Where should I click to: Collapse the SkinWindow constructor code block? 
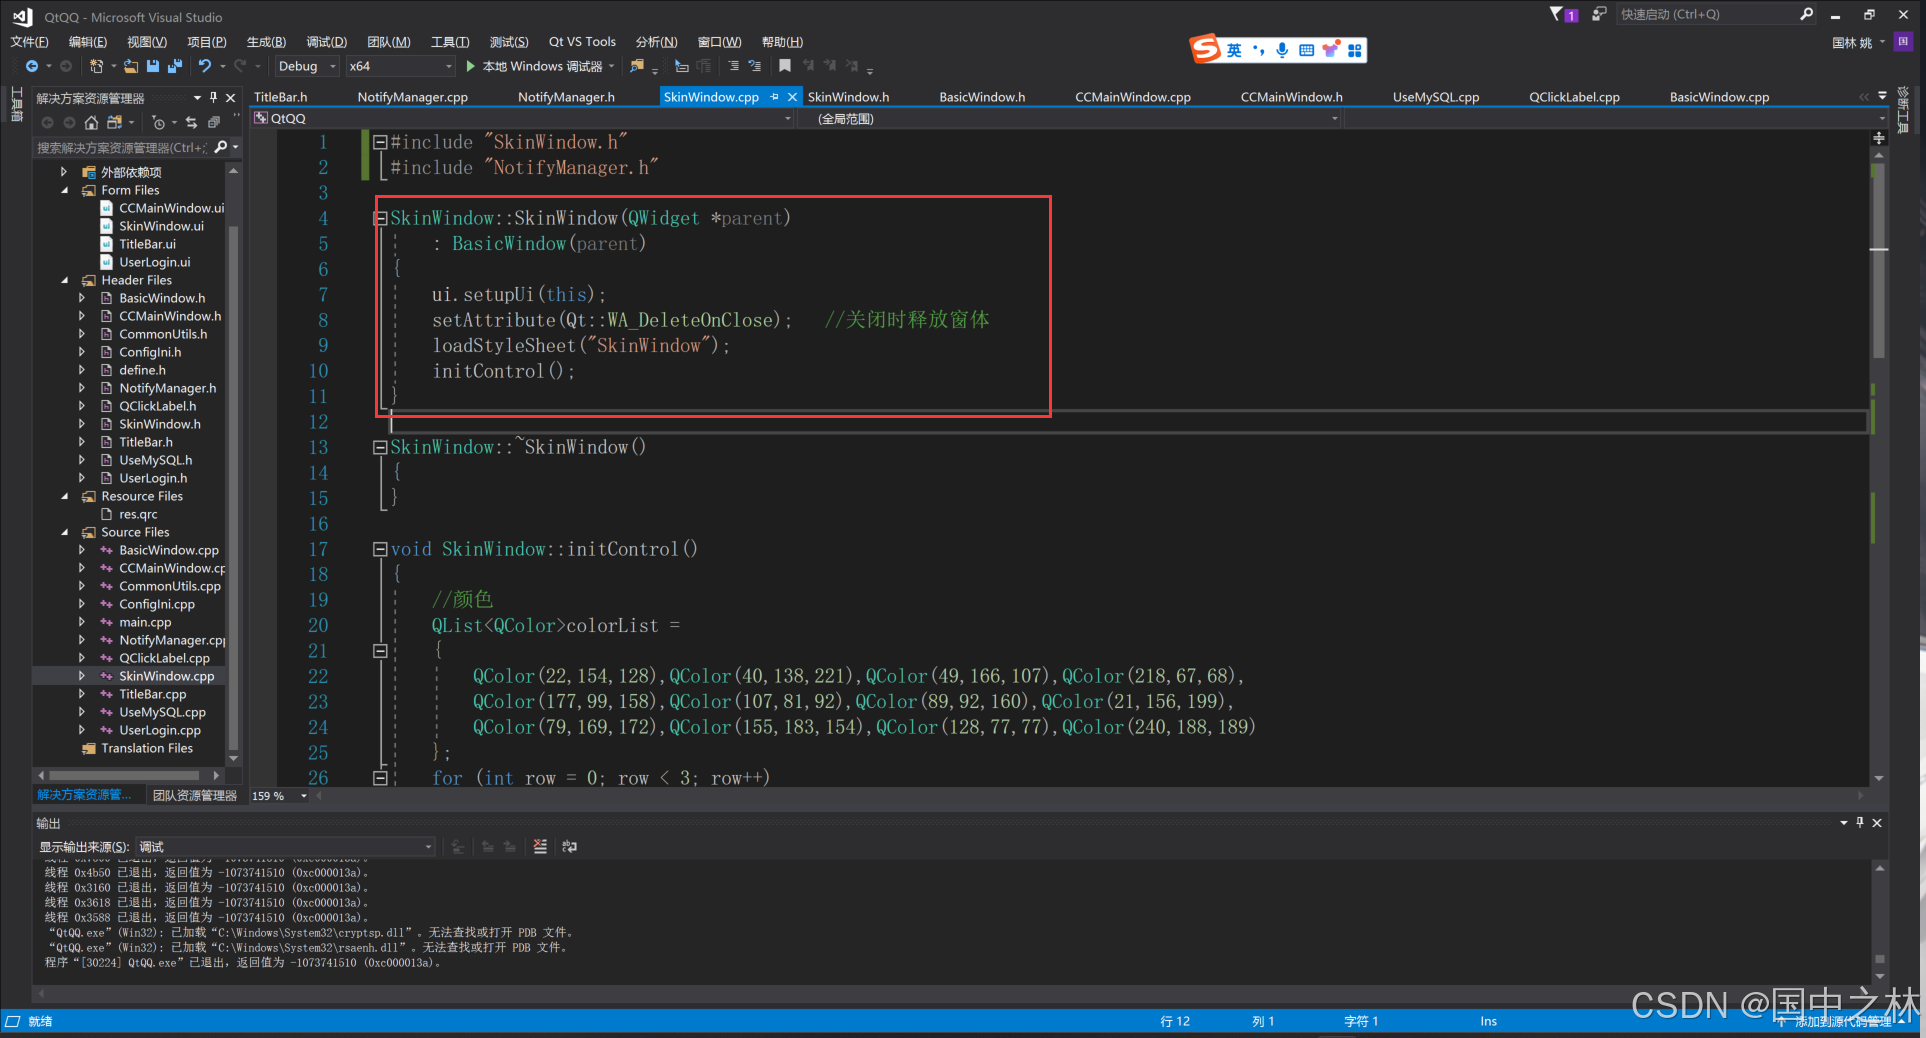(x=380, y=218)
